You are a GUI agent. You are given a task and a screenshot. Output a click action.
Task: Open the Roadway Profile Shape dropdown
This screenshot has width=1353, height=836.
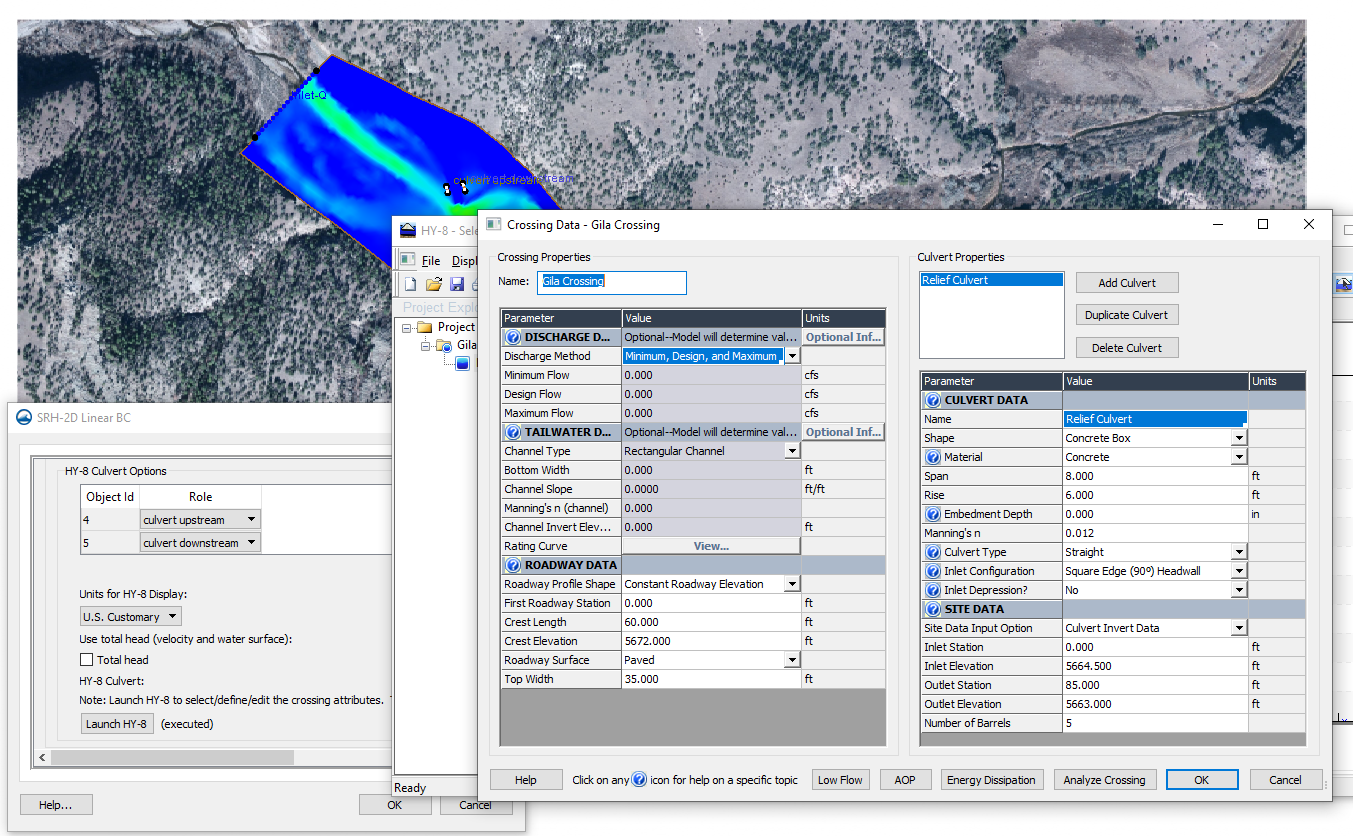click(792, 584)
